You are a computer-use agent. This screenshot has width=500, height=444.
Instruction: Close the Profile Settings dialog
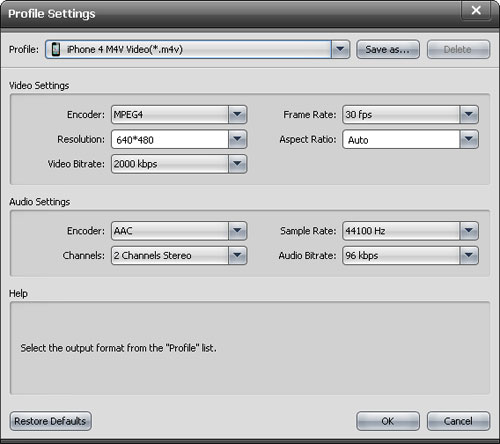coord(476,10)
